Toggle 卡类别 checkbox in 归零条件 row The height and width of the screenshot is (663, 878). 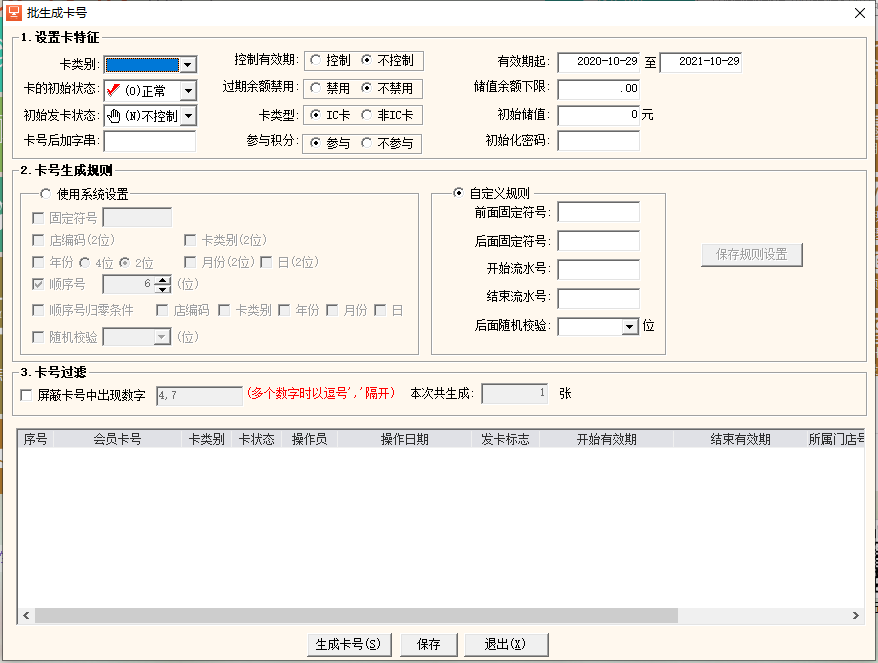point(224,310)
